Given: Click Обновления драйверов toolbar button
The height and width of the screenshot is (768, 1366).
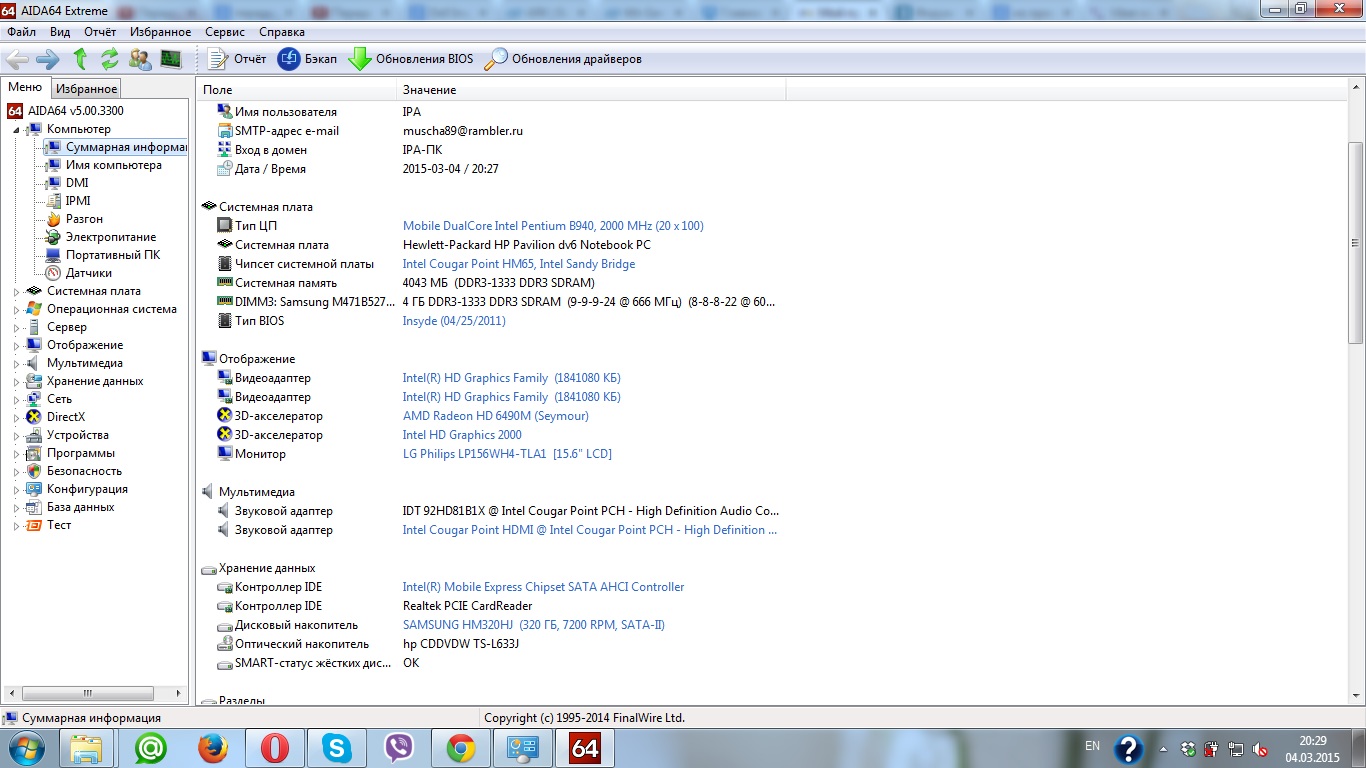Looking at the screenshot, I should (x=563, y=59).
